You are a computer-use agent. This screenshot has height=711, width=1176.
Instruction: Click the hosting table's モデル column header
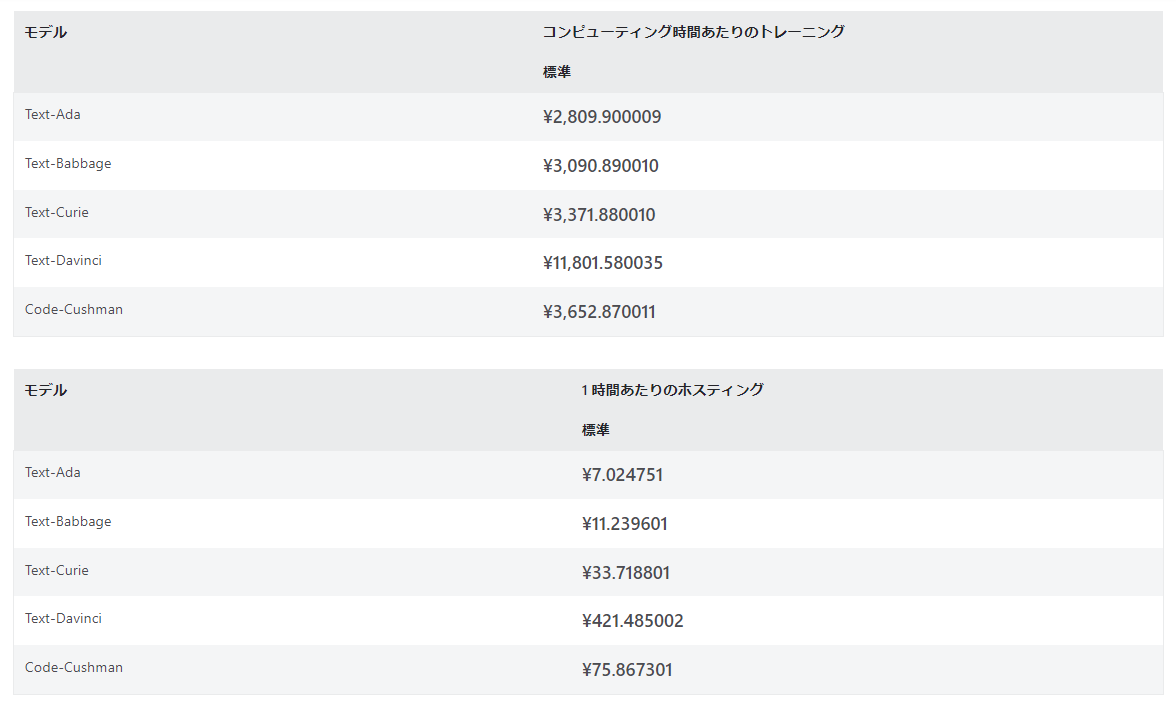click(46, 390)
